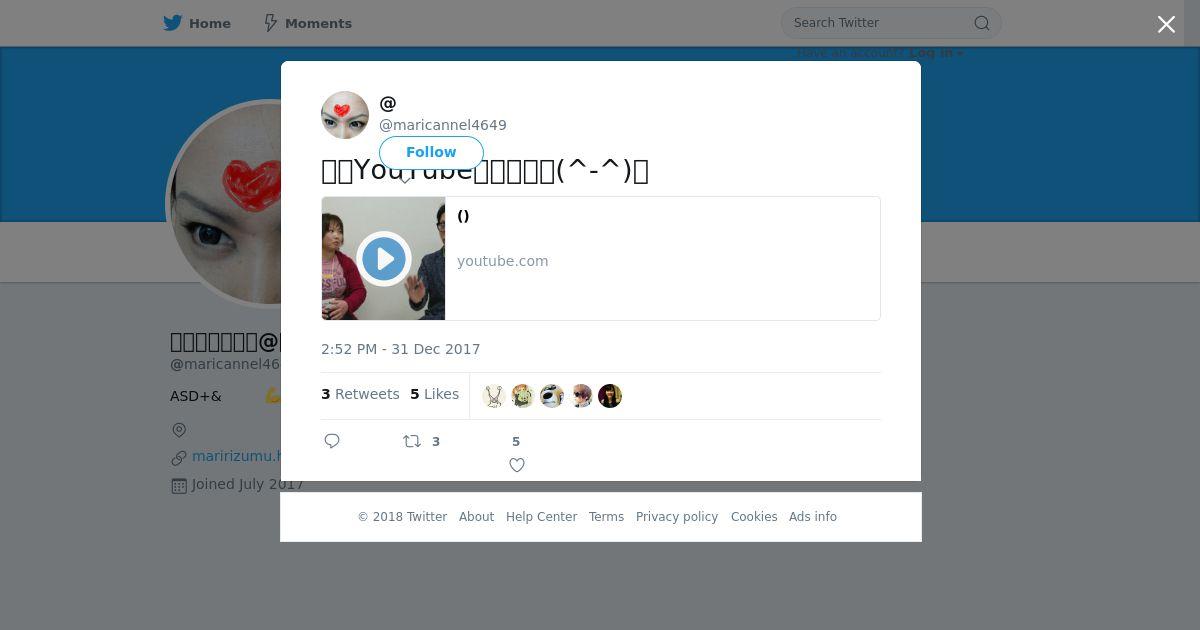The image size is (1200, 630).
Task: Play the embedded YouTube video
Action: pos(384,259)
